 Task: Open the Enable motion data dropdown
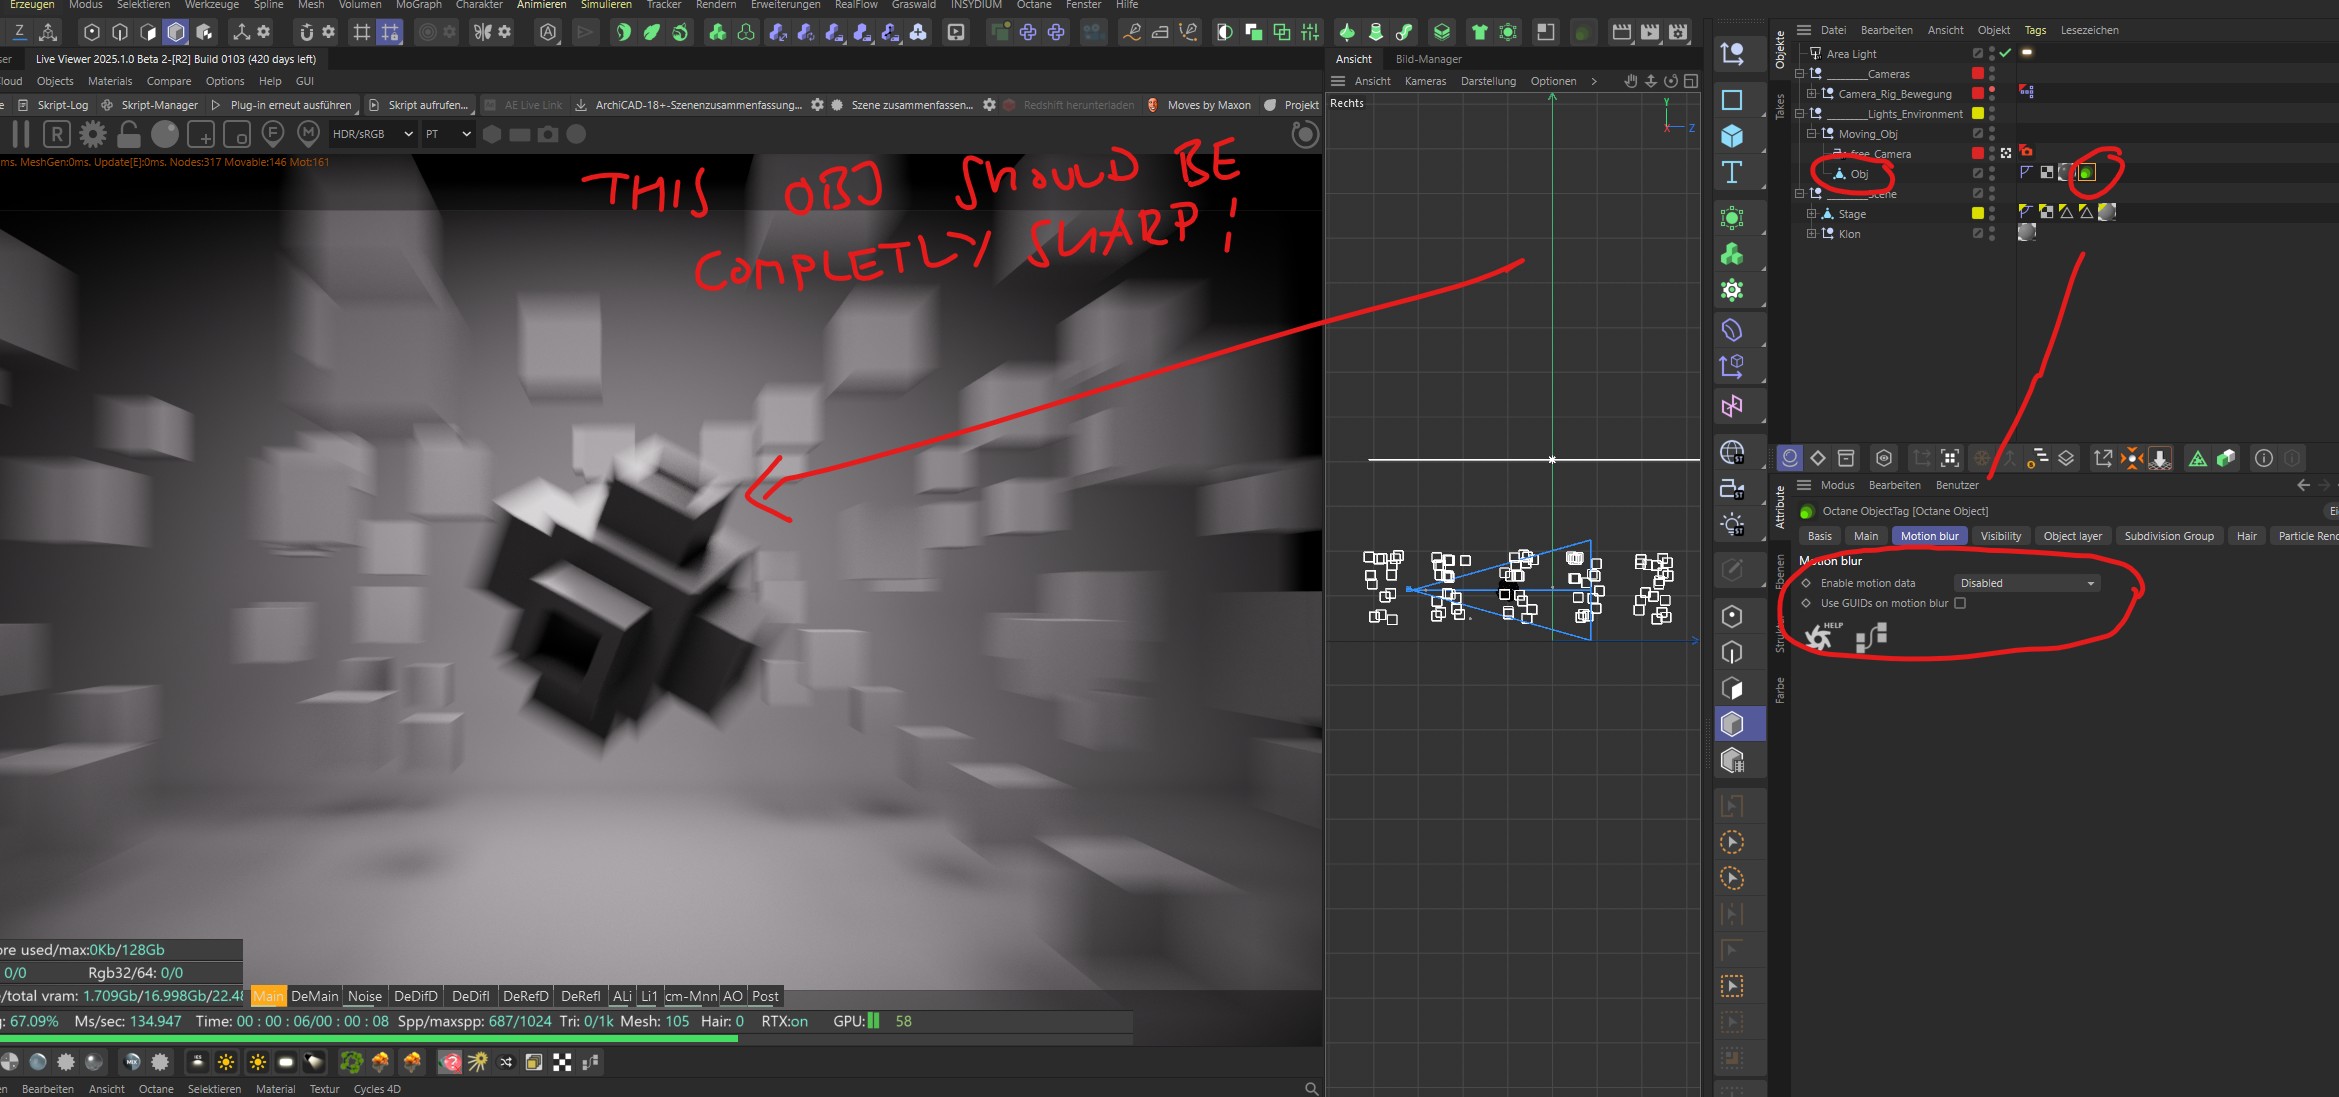[2025, 583]
